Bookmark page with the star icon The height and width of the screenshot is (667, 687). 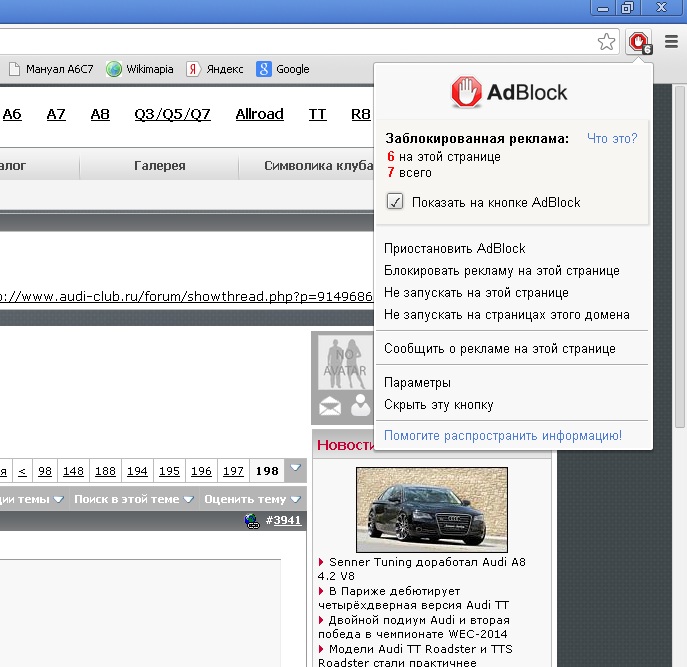point(606,42)
